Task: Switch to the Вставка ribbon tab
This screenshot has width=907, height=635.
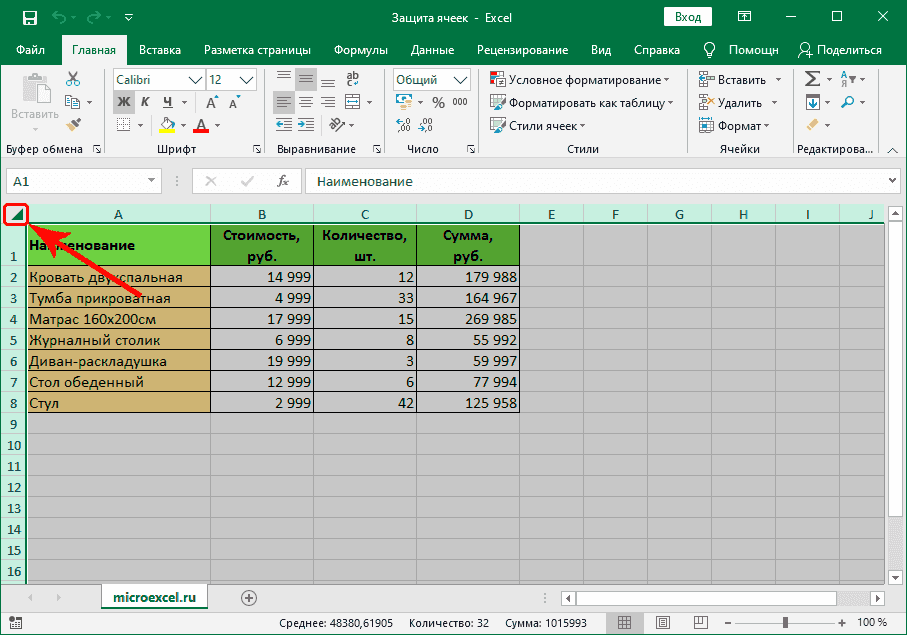Action: click(x=160, y=49)
